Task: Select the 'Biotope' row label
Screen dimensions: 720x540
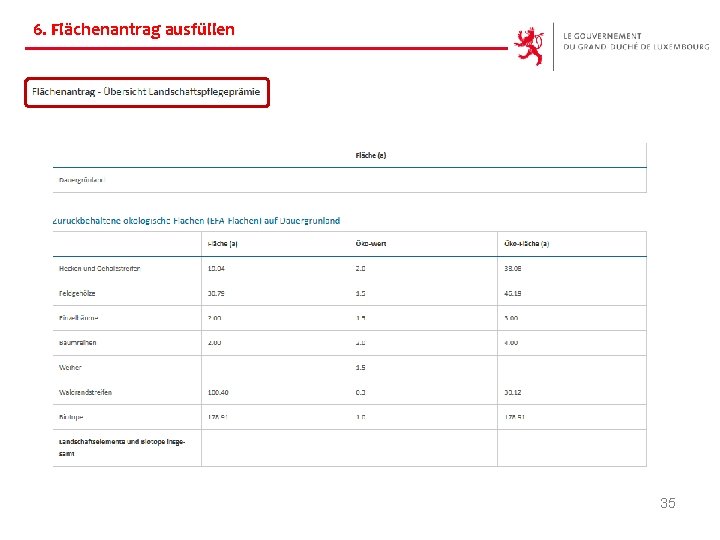Action: 71,417
